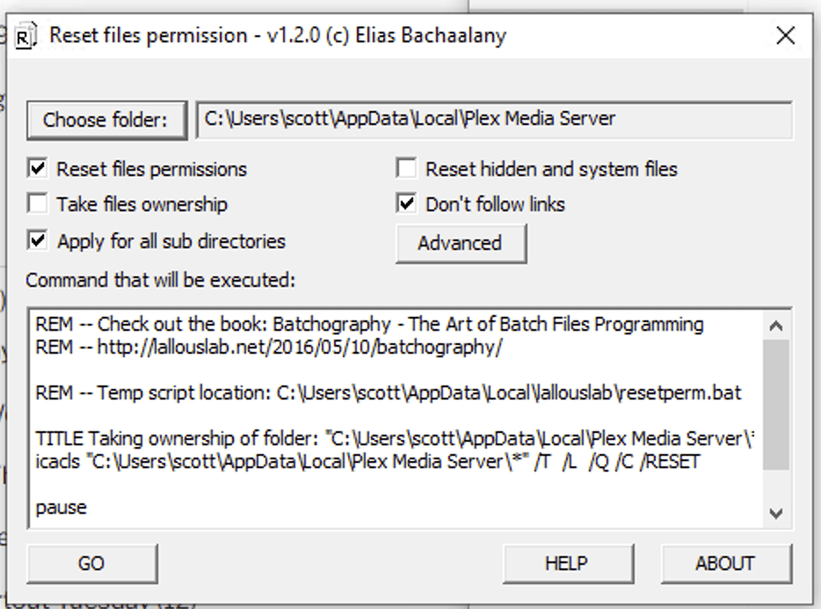
Task: Click scrollbar down arrow in command box
Action: (776, 513)
